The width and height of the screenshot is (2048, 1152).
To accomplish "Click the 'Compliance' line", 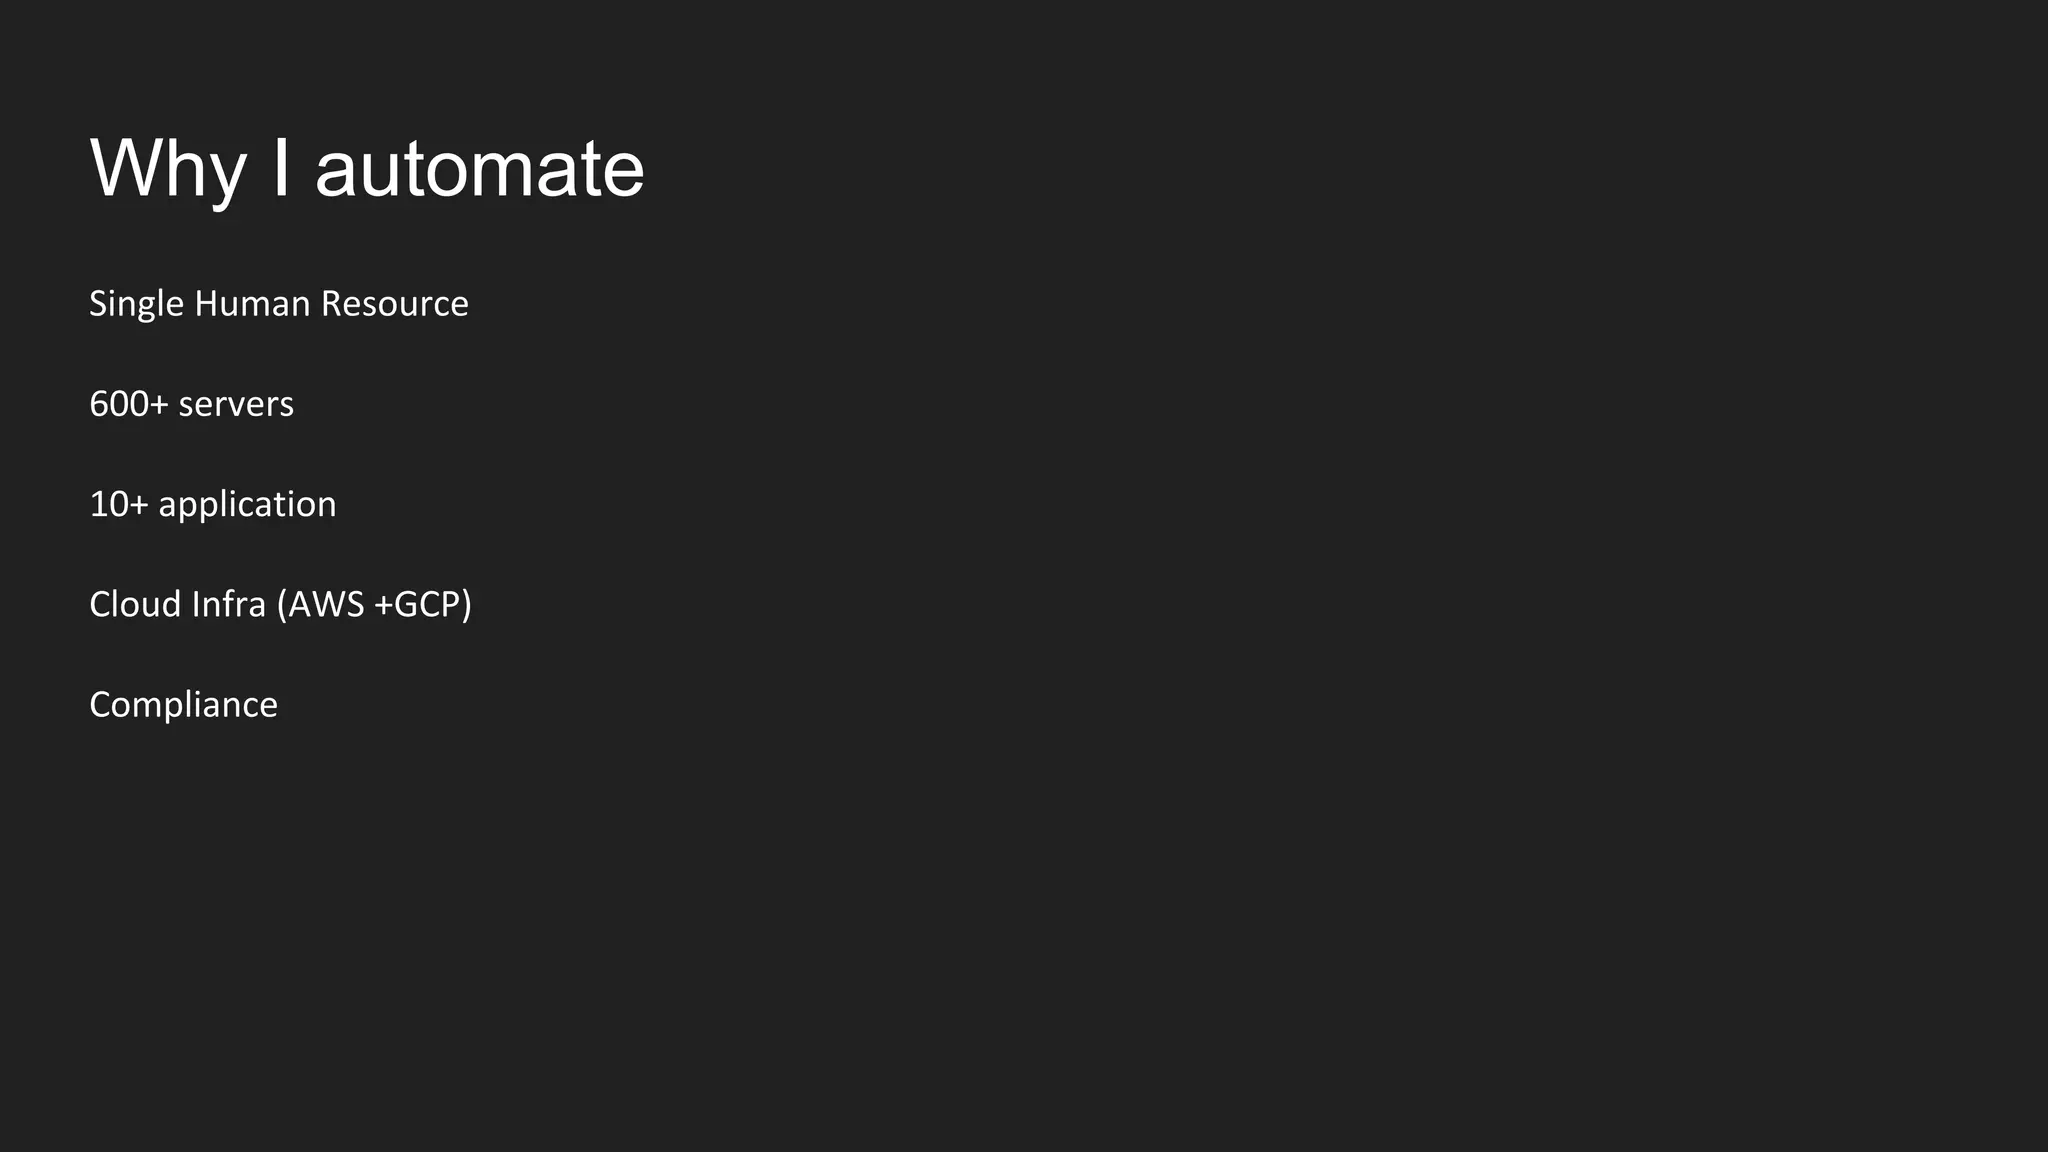I will click(x=183, y=705).
